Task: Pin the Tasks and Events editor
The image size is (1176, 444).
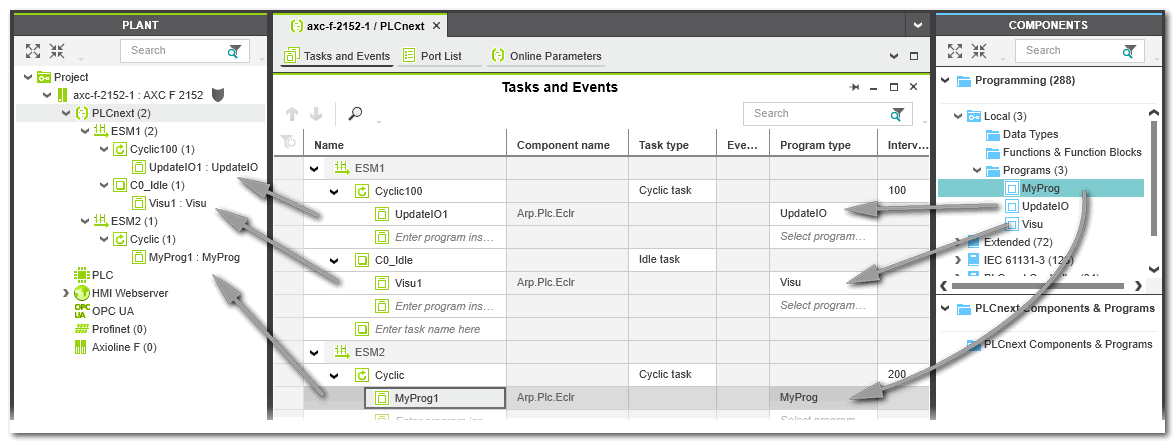Action: click(x=855, y=88)
